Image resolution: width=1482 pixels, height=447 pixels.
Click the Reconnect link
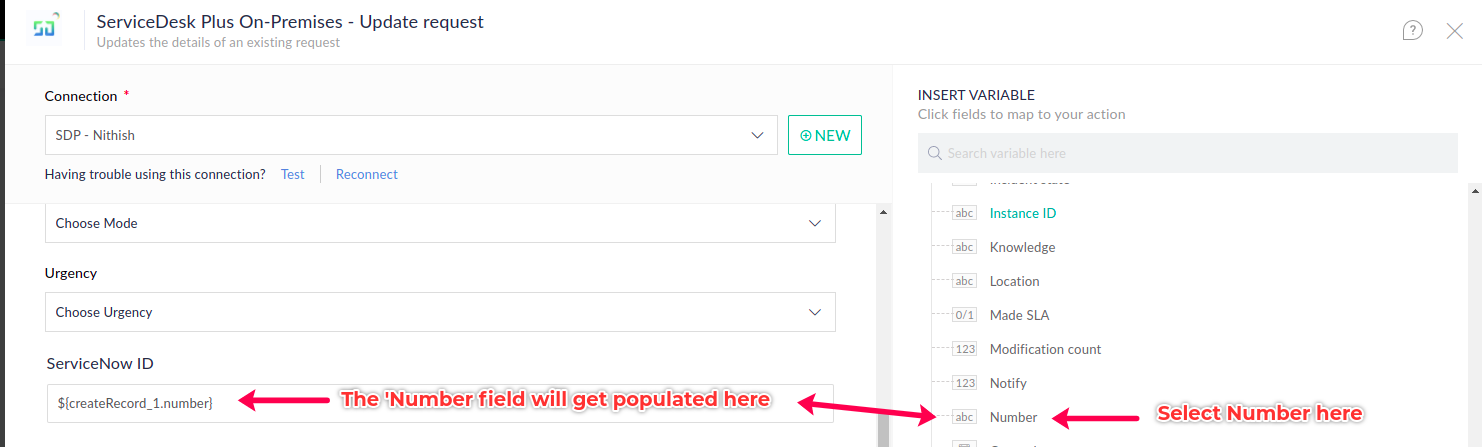(366, 174)
